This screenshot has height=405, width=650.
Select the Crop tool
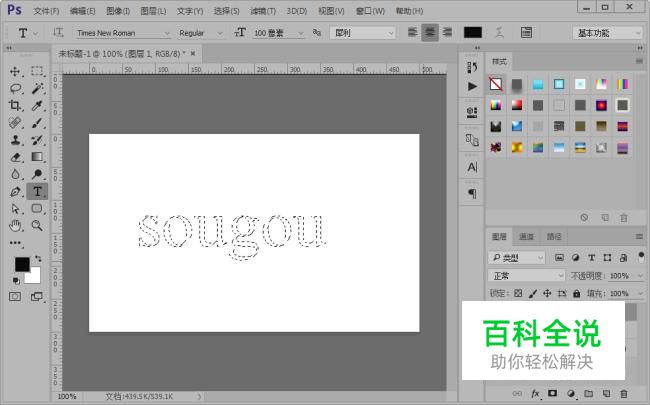click(15, 105)
